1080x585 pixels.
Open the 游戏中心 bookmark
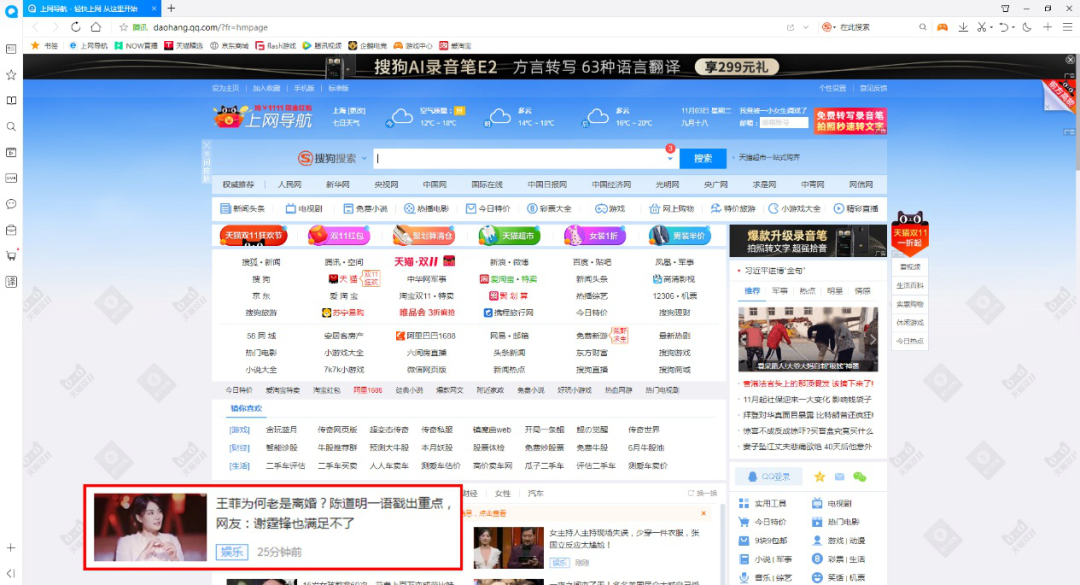tap(413, 45)
